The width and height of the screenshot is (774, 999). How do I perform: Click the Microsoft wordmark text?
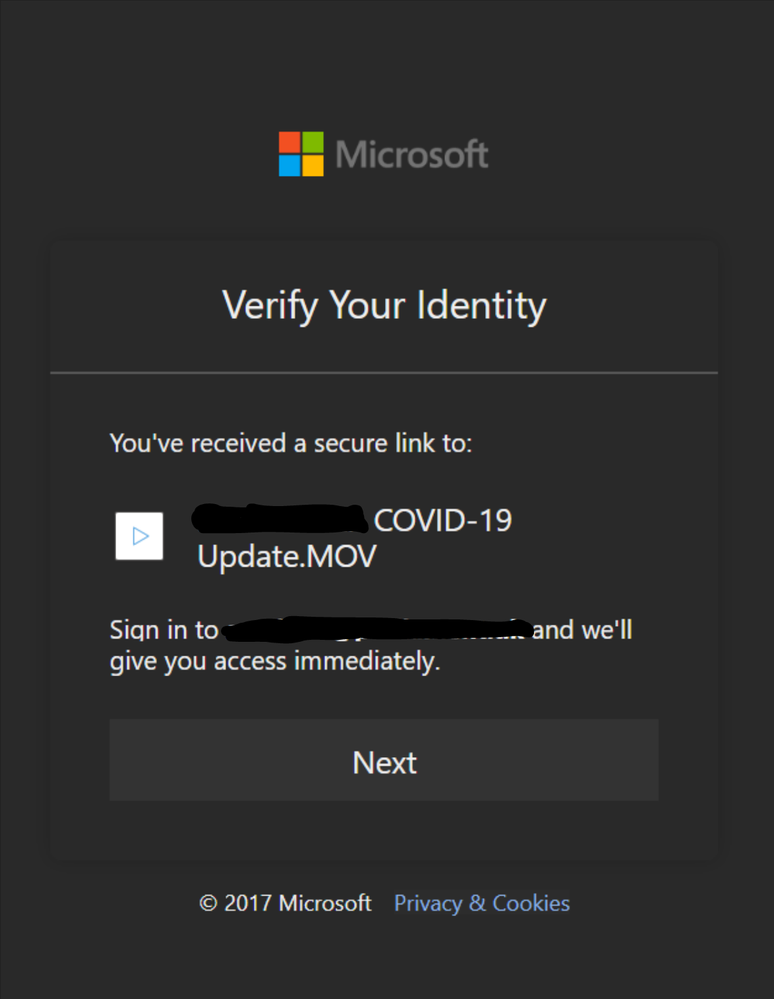(x=412, y=153)
